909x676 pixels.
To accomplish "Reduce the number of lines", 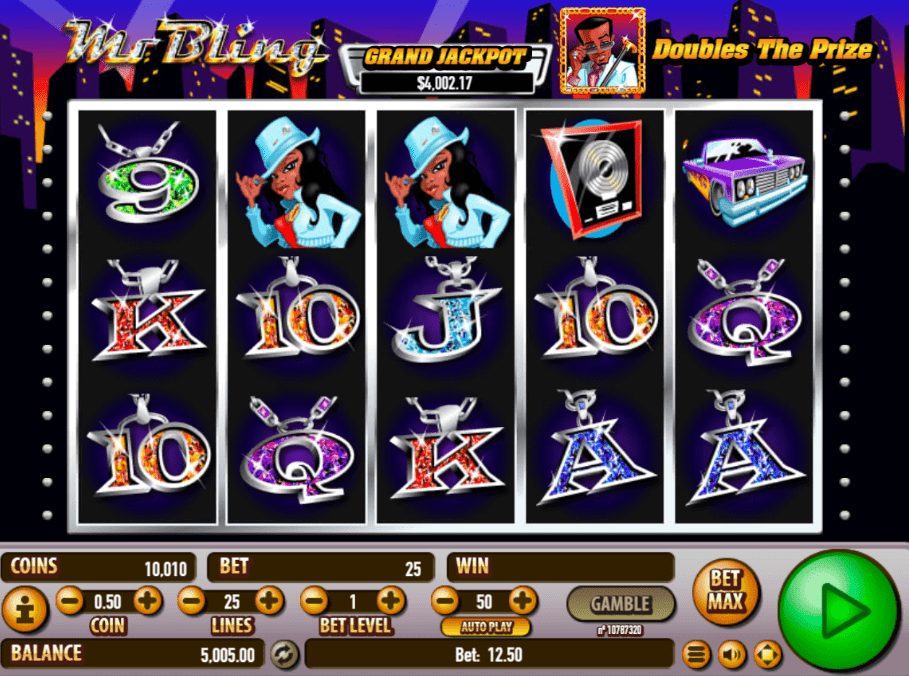I will pos(191,601).
